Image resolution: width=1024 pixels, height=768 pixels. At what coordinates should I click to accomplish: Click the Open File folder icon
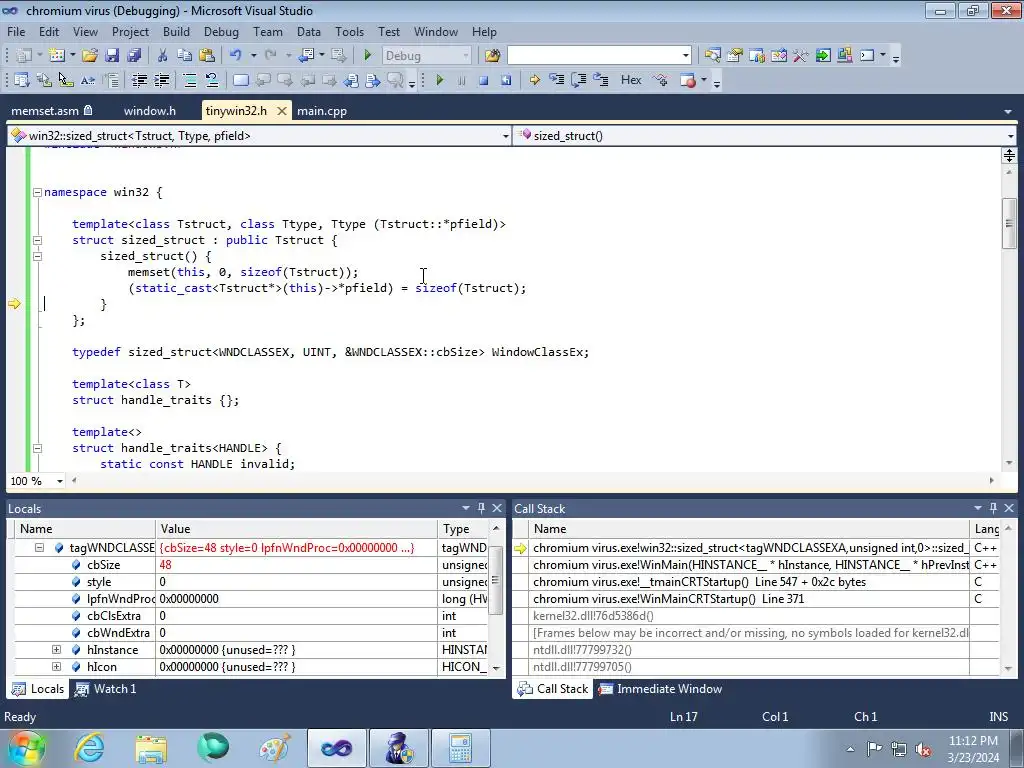click(90, 56)
